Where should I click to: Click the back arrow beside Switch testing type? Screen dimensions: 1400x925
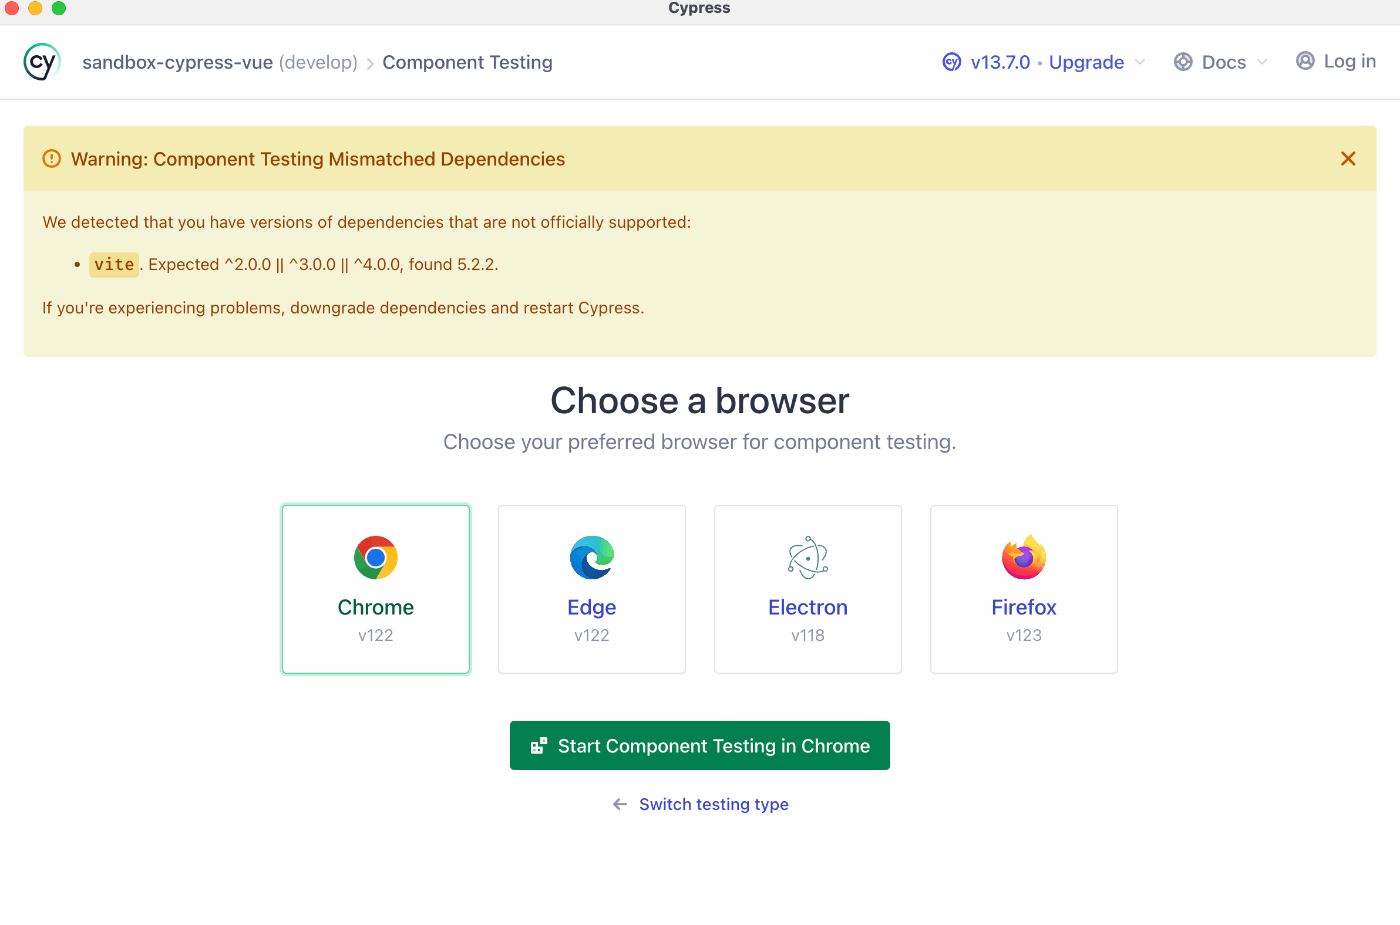point(620,804)
